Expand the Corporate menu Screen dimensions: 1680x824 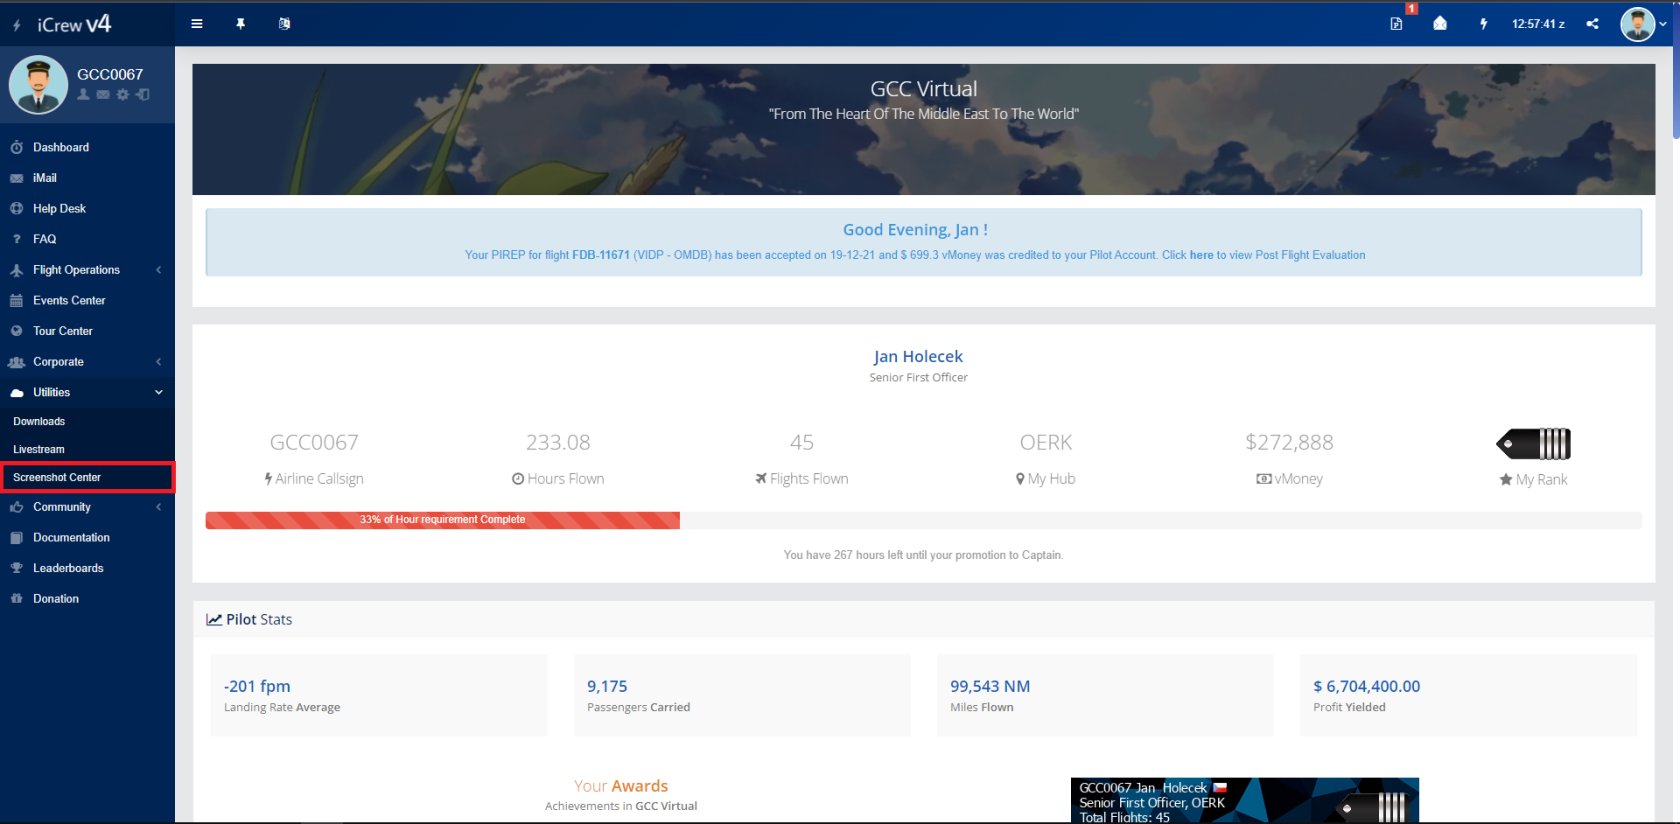coord(87,362)
